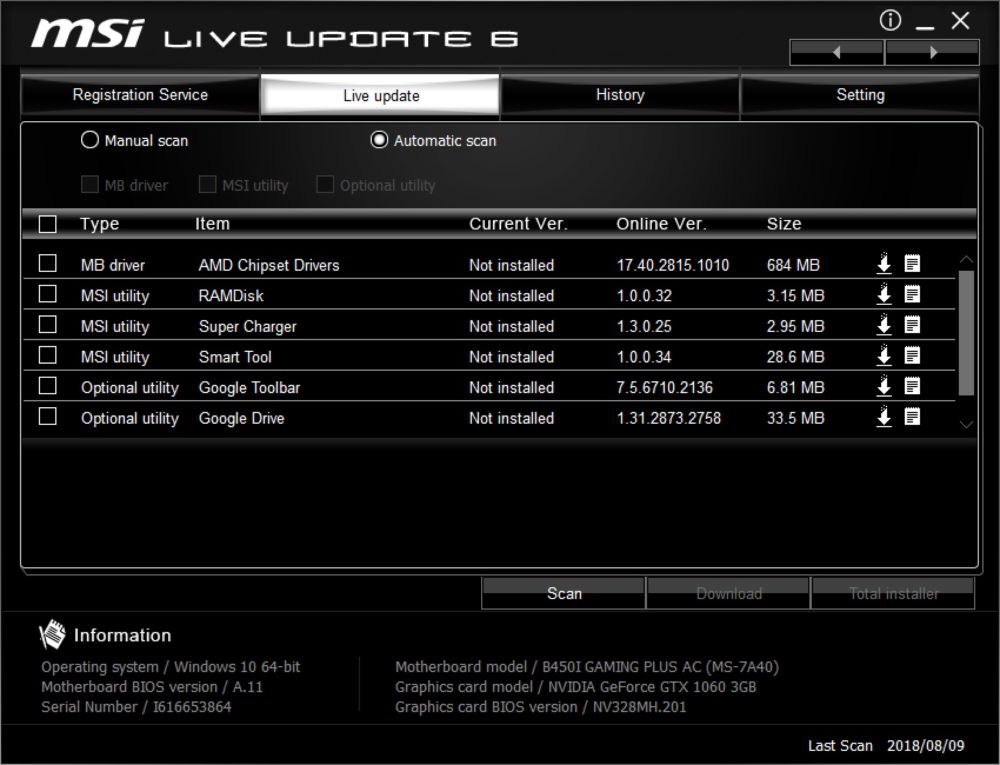The image size is (1000, 765).
Task: Check the AMD Chipset Drivers row
Action: (48, 263)
